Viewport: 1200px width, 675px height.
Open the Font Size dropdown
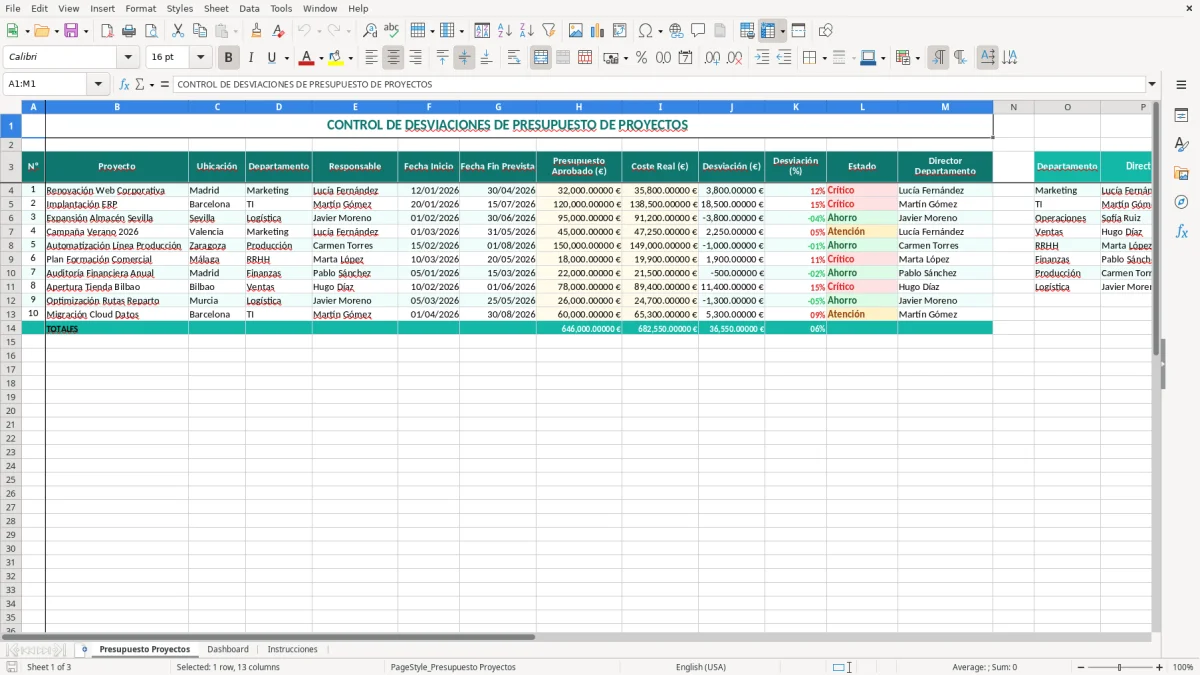(x=200, y=58)
